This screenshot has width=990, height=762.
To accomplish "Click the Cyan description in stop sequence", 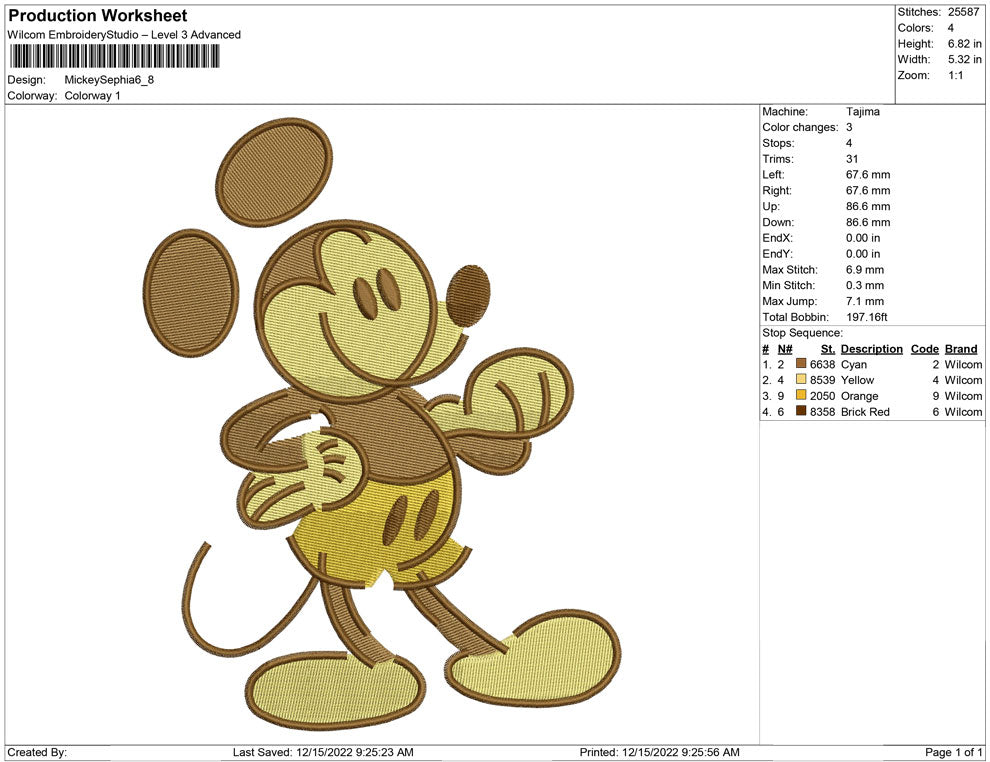I will point(854,364).
